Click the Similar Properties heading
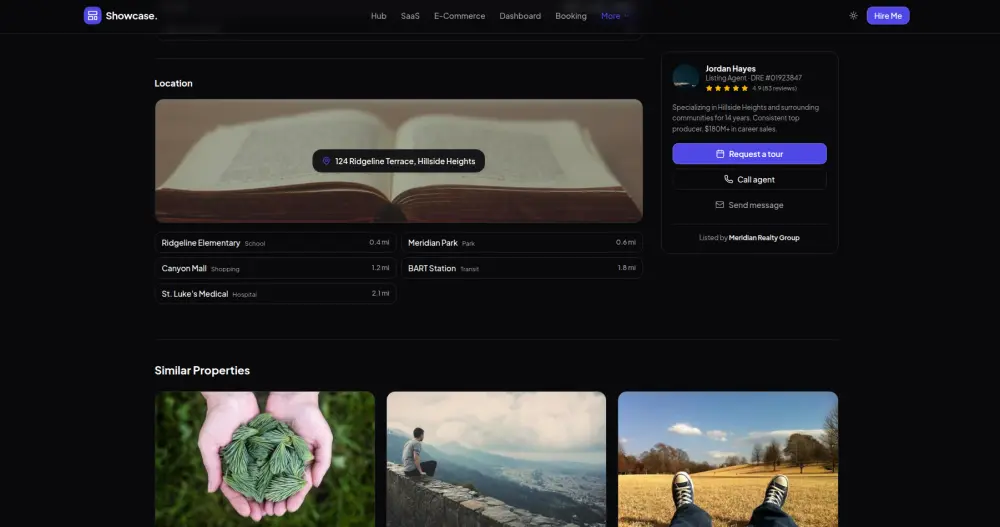Screen dimensions: 1000x527 202,370
